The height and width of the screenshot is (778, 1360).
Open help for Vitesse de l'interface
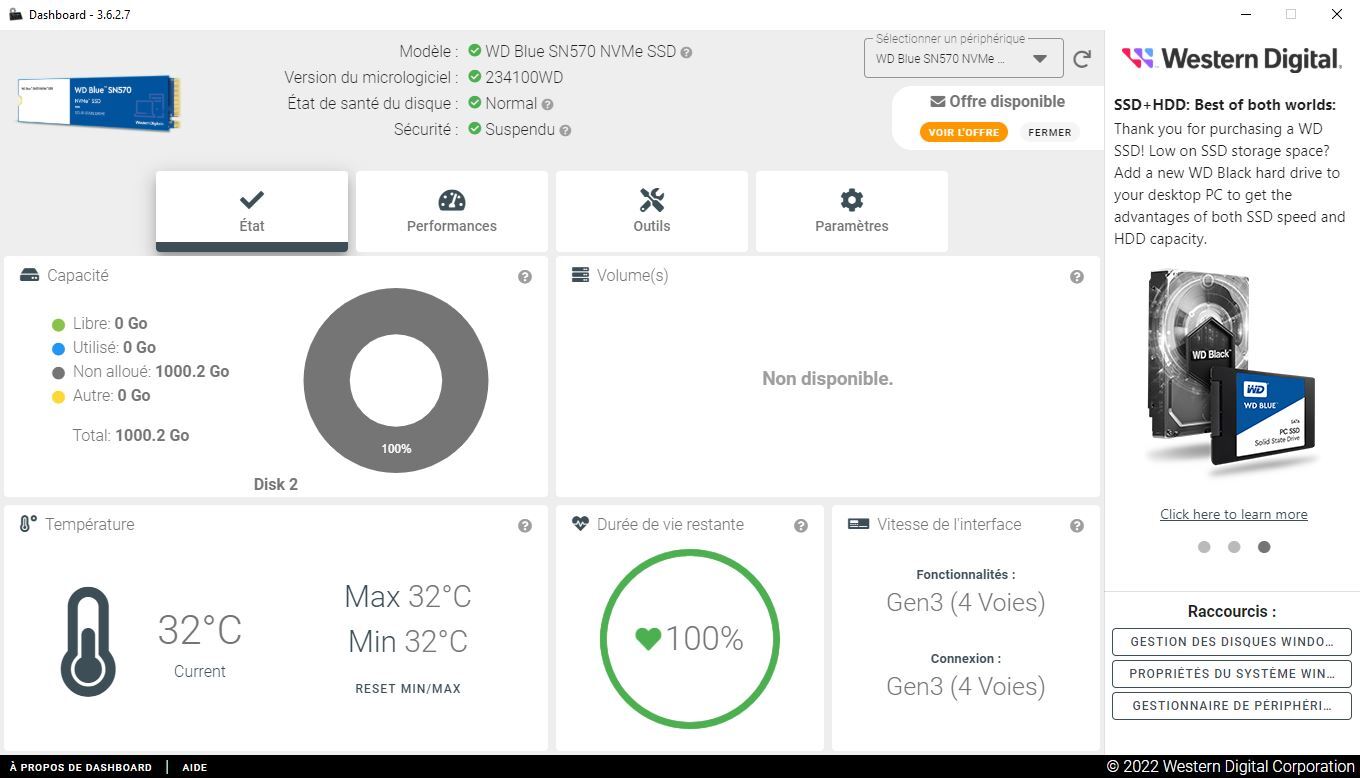coord(1077,525)
